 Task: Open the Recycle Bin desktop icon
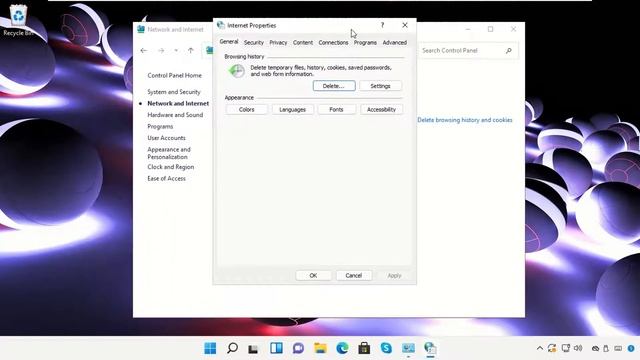(x=18, y=20)
